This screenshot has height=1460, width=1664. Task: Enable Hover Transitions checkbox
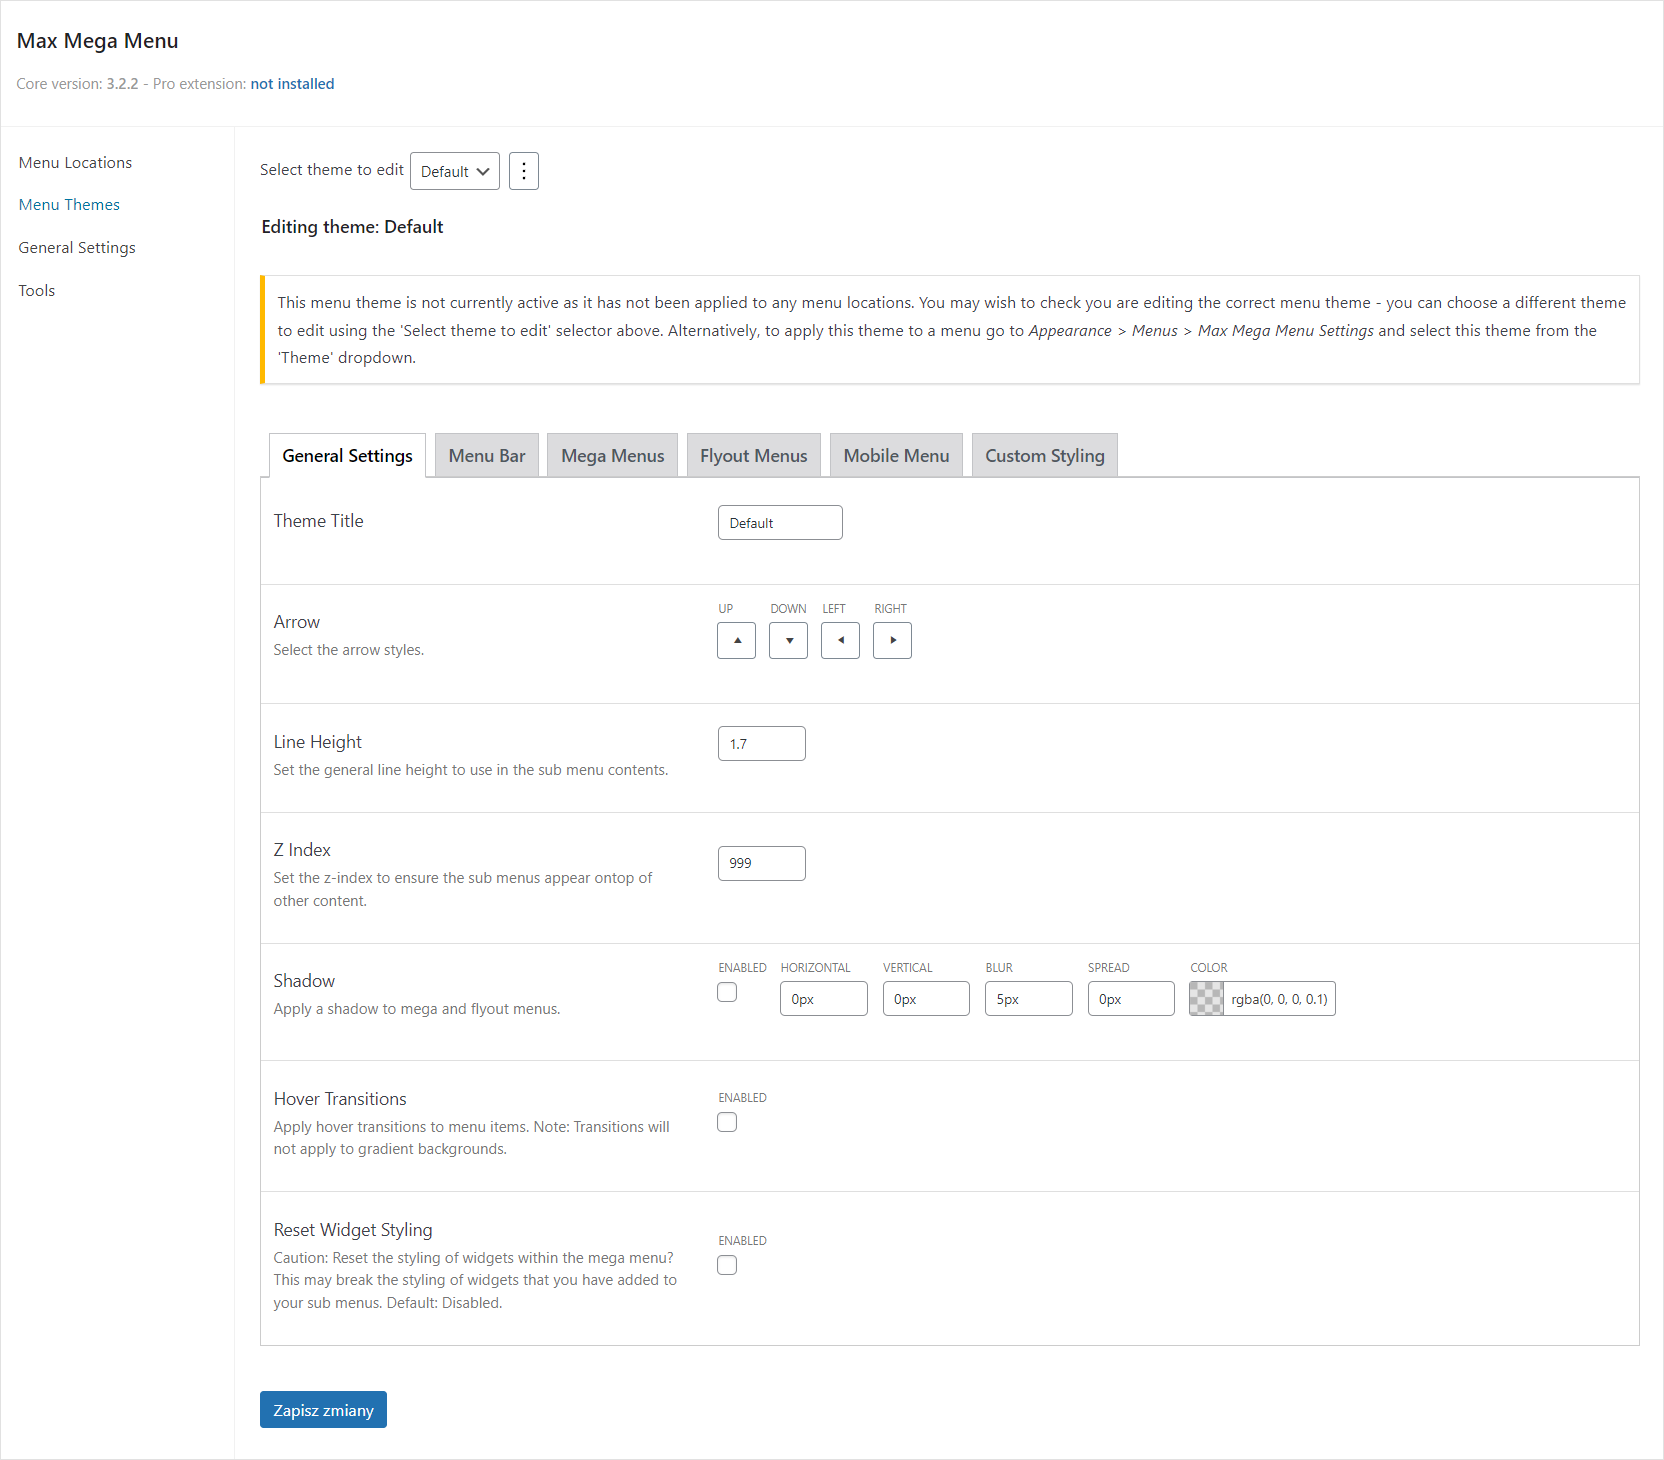pos(728,1122)
